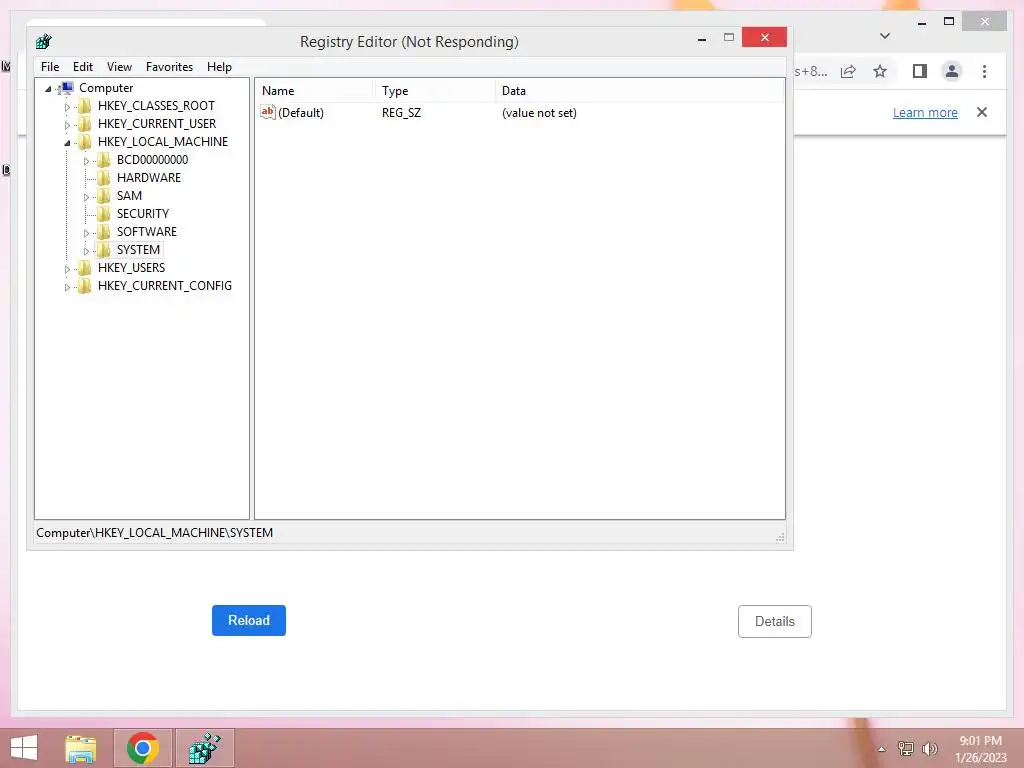Switch to Chrome in the taskbar
This screenshot has height=768, width=1024.
pyautogui.click(x=143, y=748)
